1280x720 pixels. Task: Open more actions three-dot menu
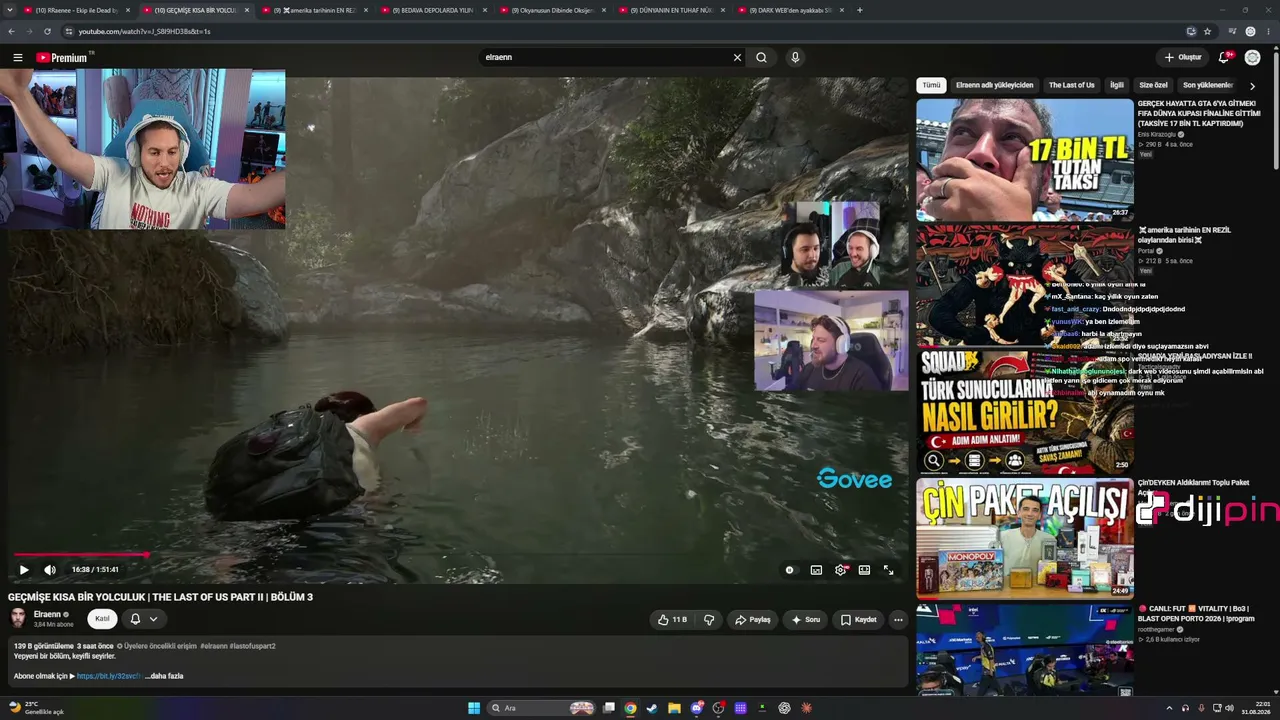tap(898, 620)
